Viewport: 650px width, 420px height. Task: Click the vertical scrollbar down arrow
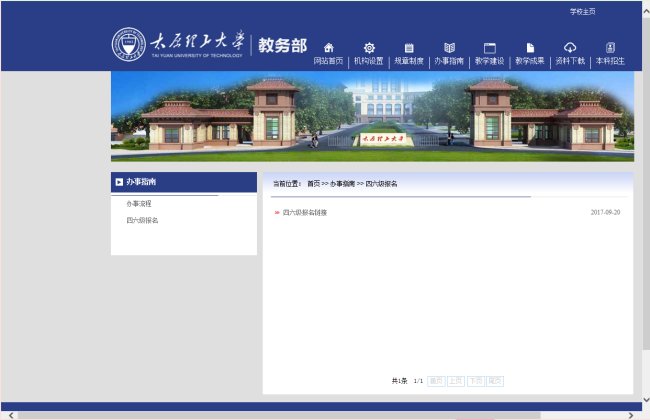646,400
